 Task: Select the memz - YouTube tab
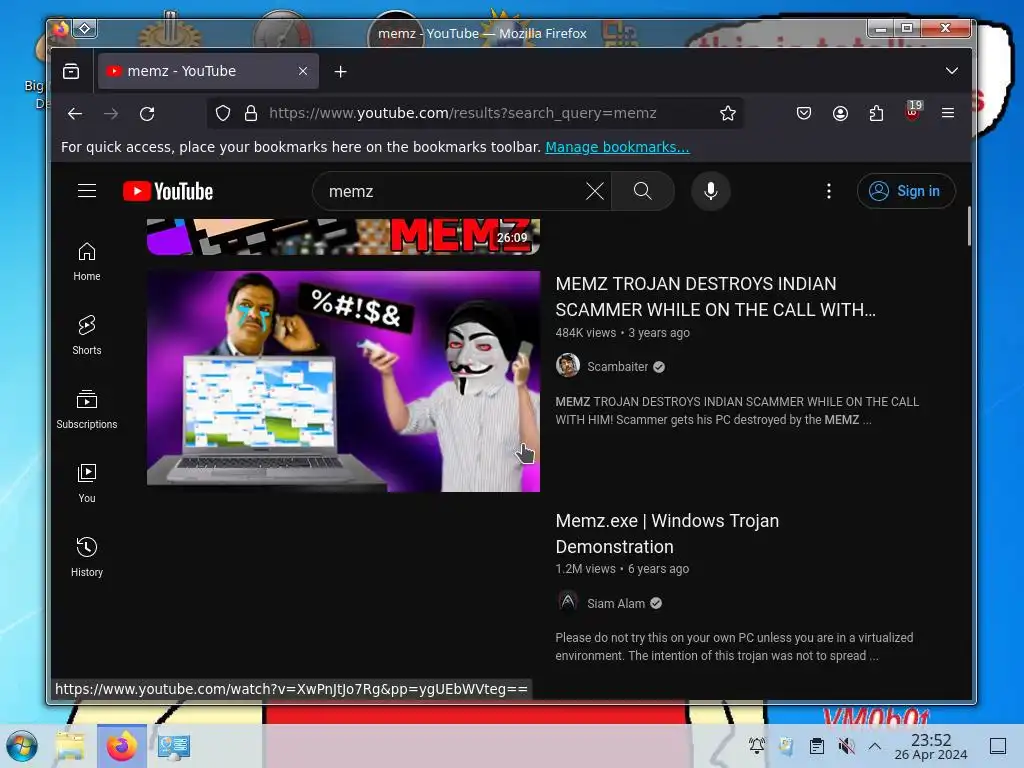[x=208, y=71]
